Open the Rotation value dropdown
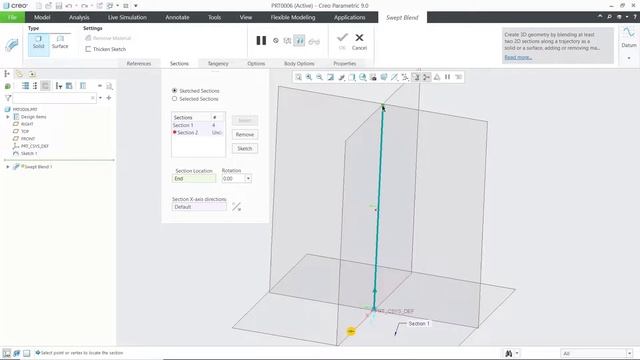The height and width of the screenshot is (360, 640). click(x=248, y=179)
